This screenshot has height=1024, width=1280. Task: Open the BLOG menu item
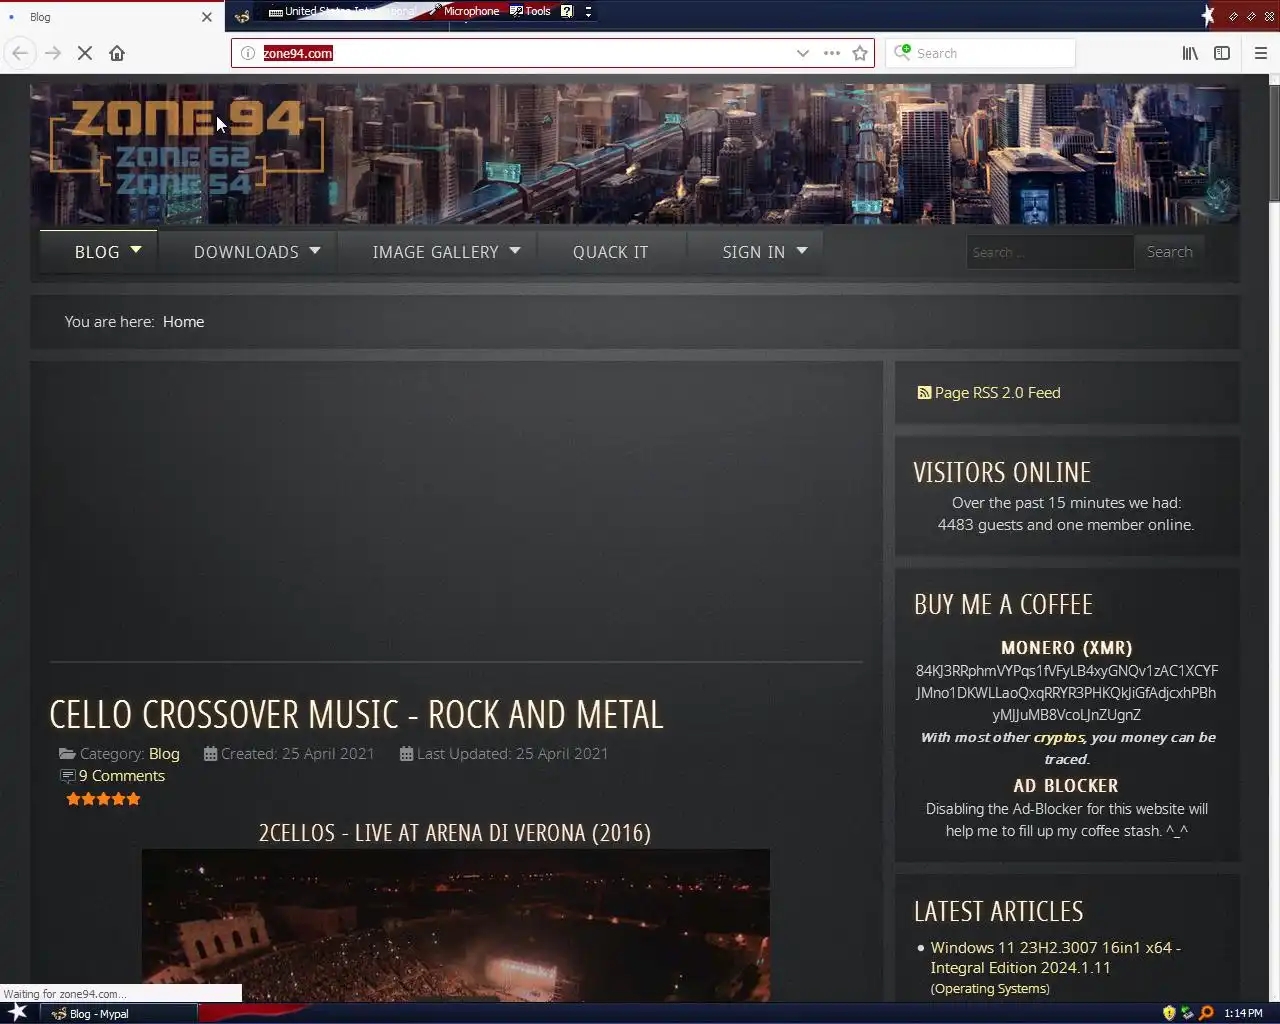[x=97, y=252]
